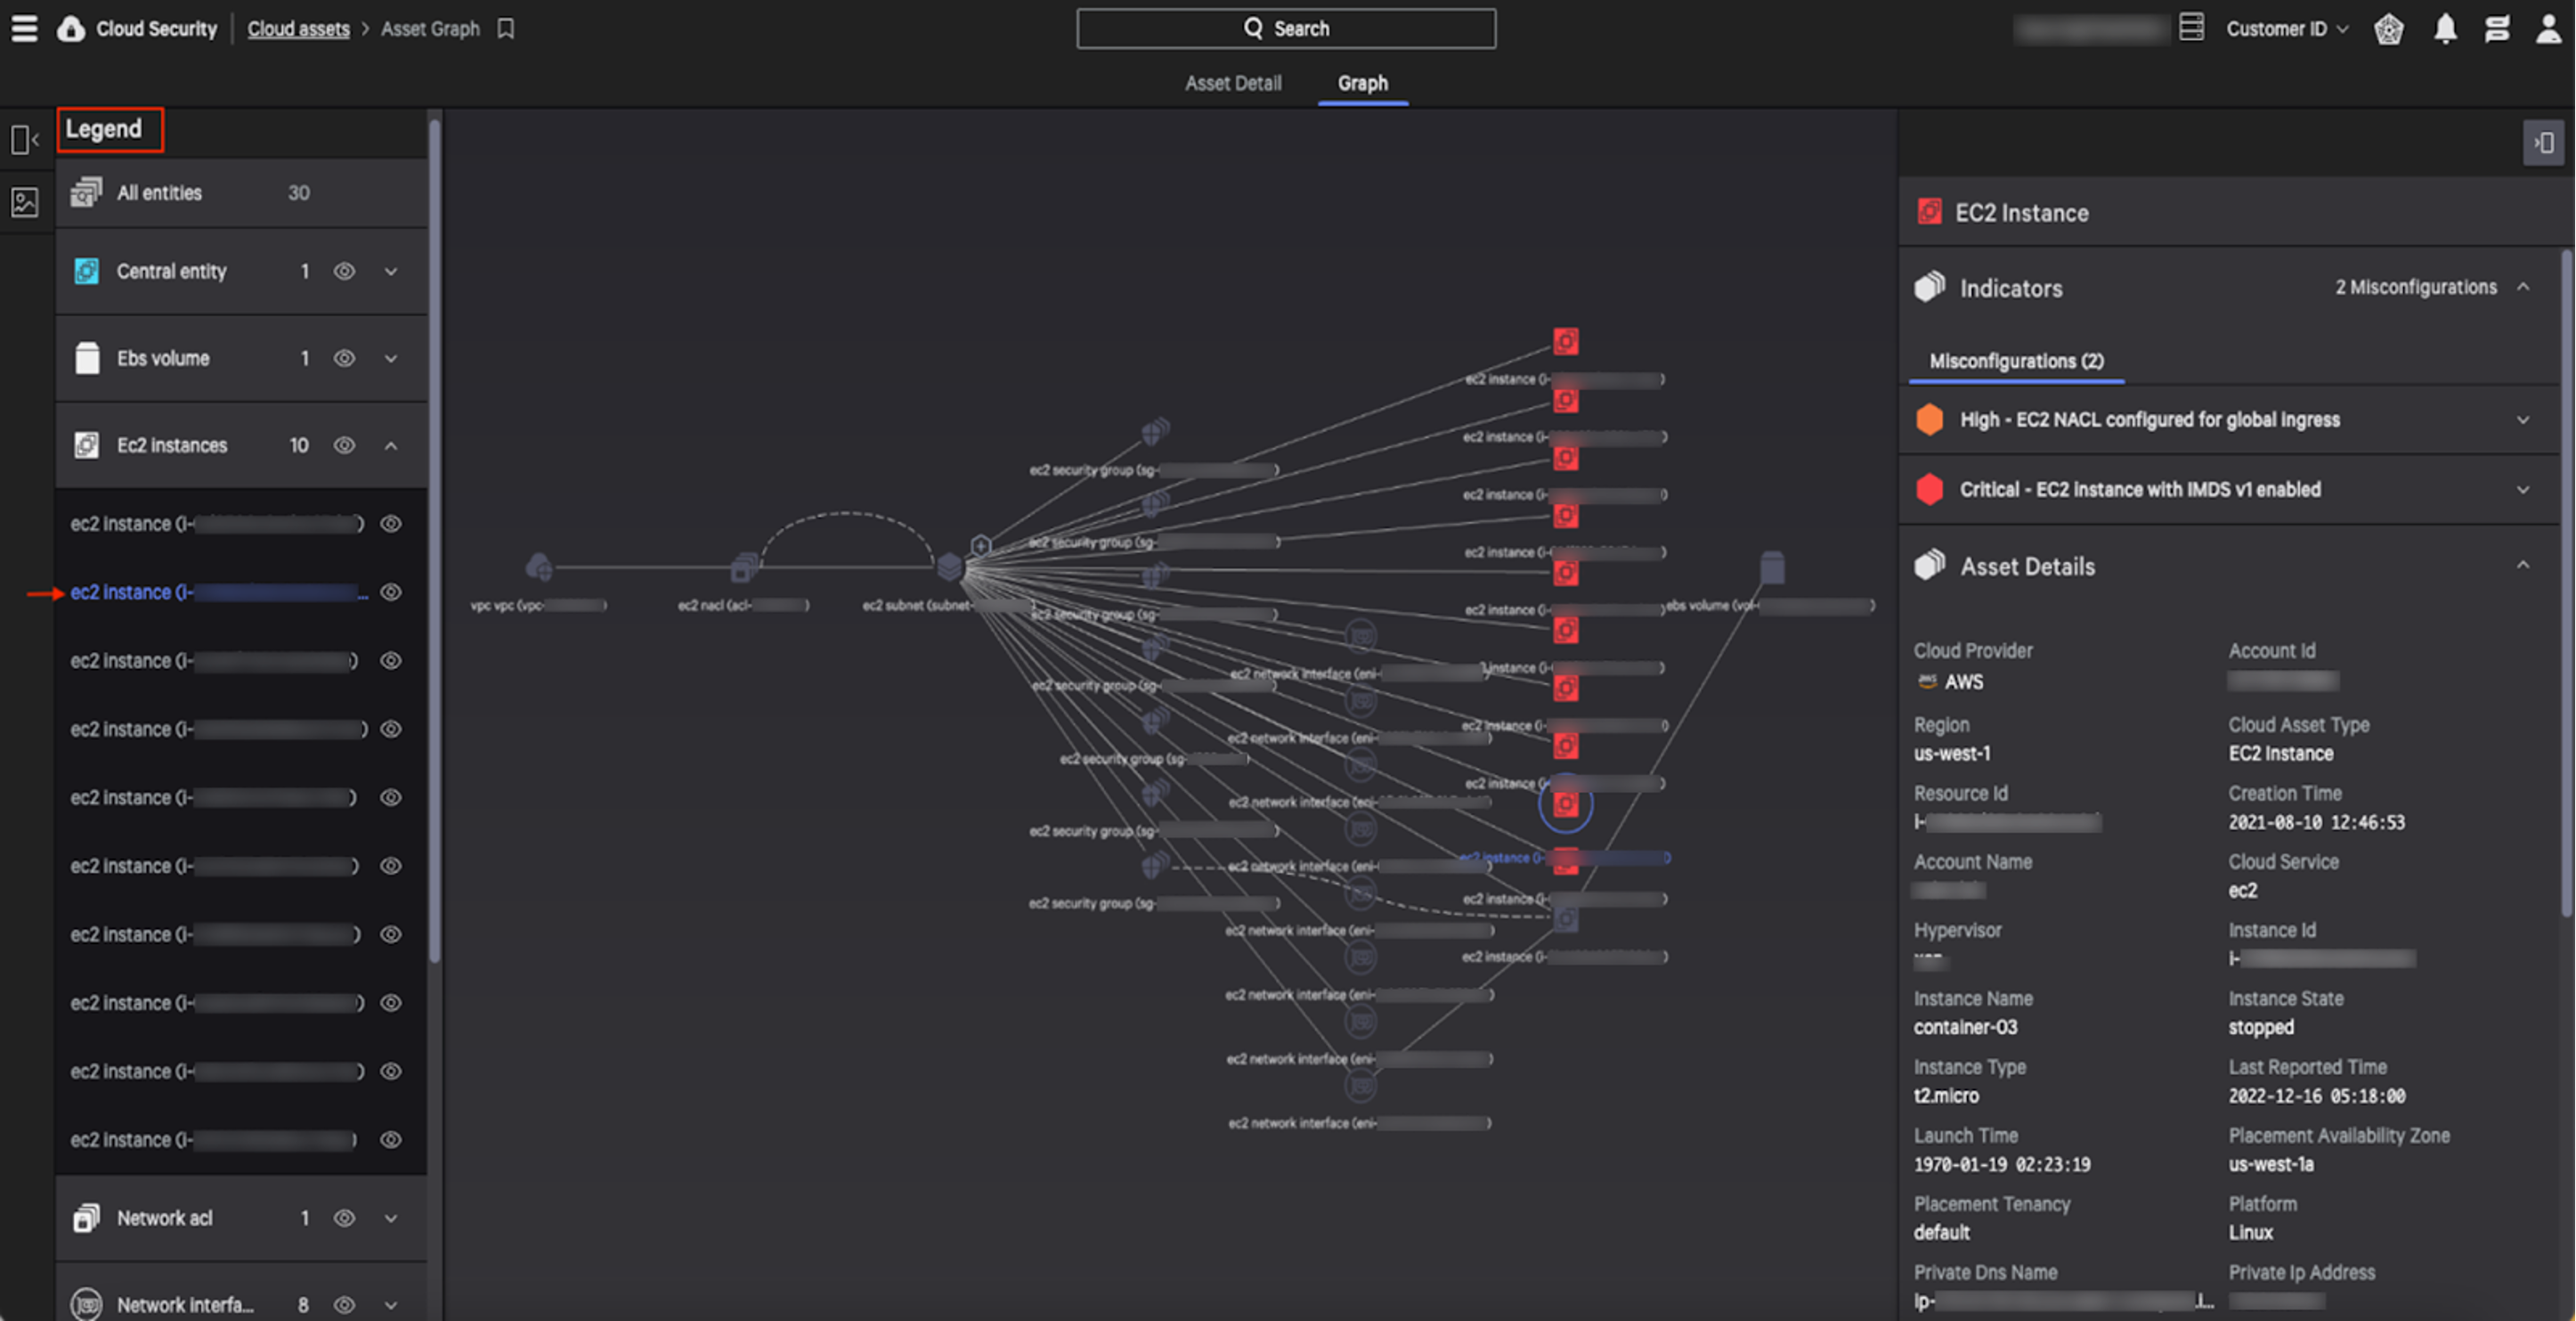The width and height of the screenshot is (2576, 1321).
Task: Click the orange High severity hexagon
Action: click(x=1929, y=419)
